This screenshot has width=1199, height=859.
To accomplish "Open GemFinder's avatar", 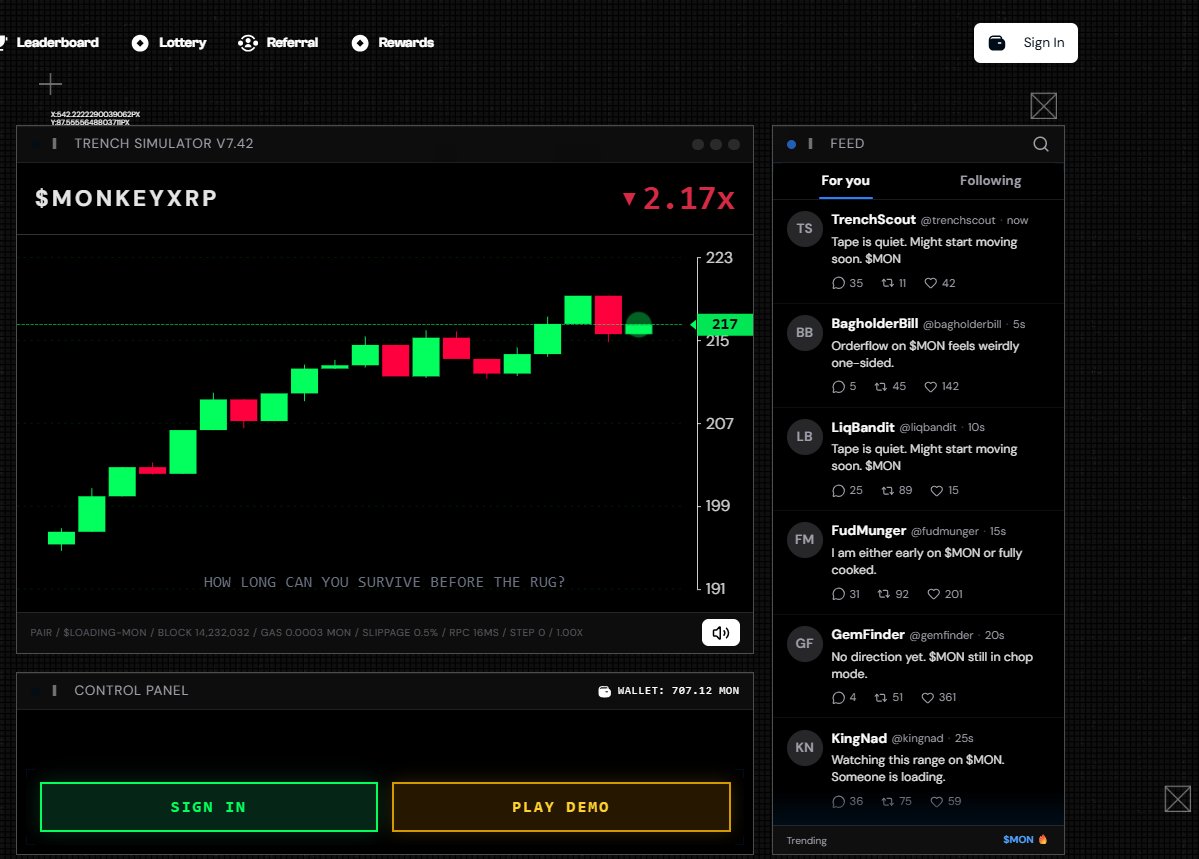I will pyautogui.click(x=804, y=644).
